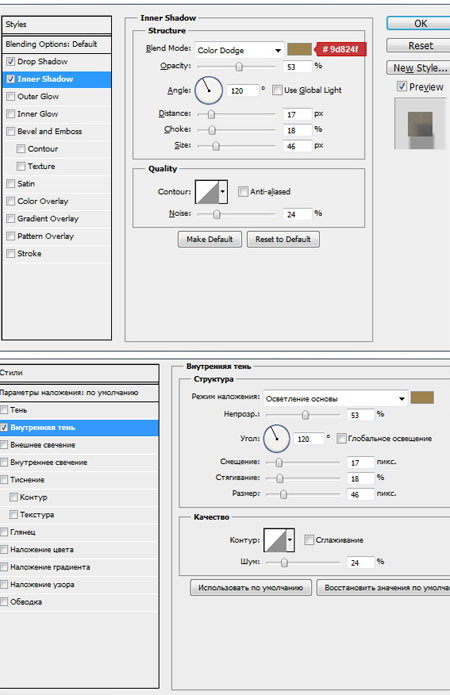
Task: Click the Make Default button
Action: (x=210, y=239)
